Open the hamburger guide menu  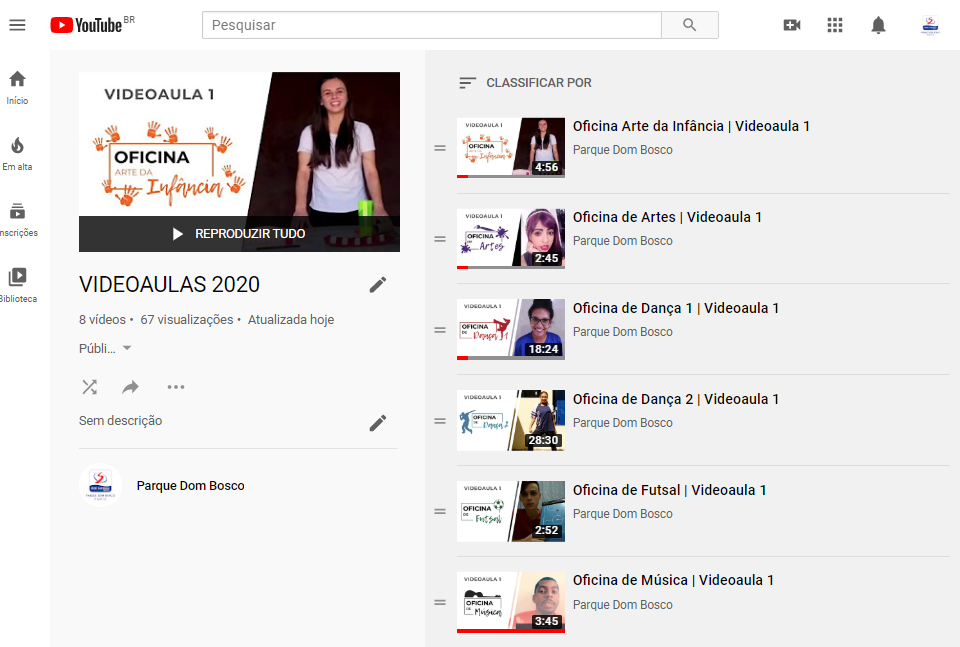click(17, 25)
